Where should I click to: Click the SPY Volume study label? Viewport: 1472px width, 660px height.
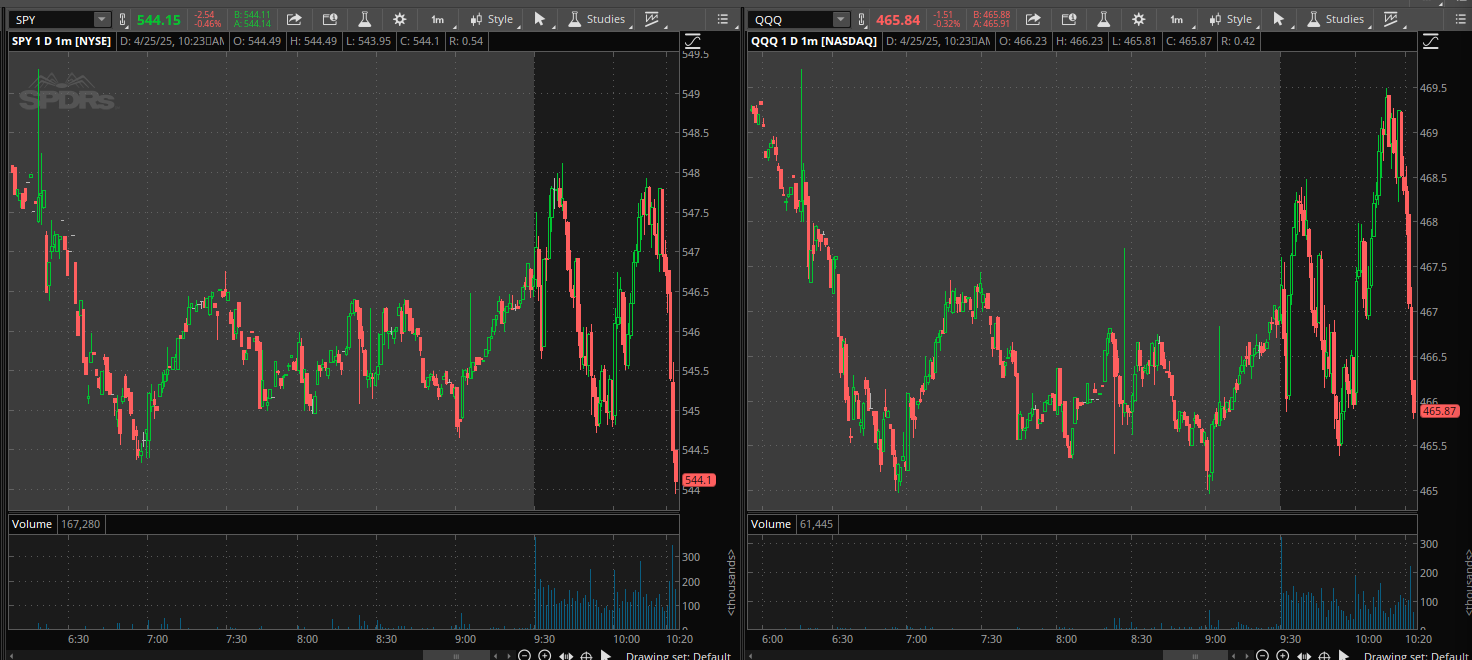pos(31,524)
